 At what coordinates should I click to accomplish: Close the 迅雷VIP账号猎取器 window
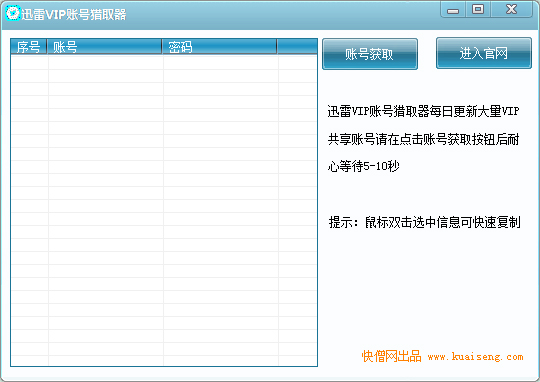point(511,9)
